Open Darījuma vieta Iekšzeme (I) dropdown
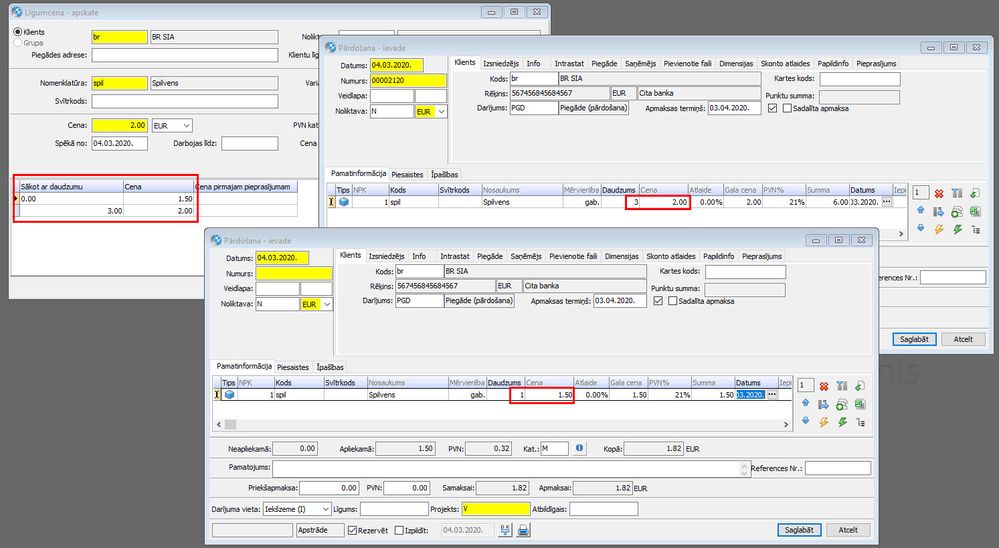This screenshot has height=548, width=999. coord(326,509)
